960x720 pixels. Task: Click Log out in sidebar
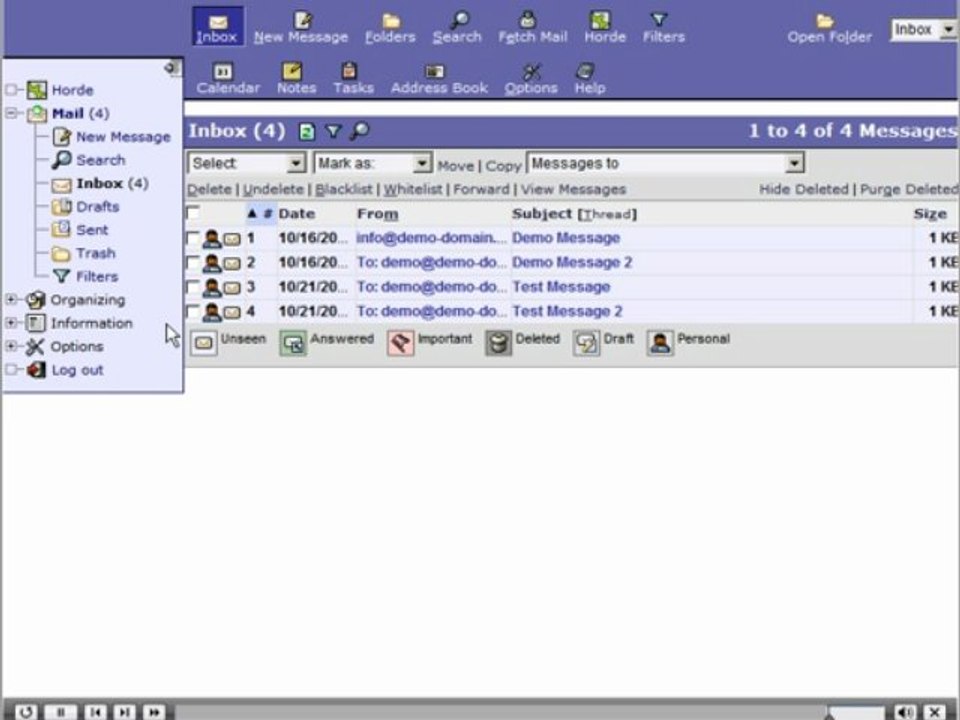(77, 370)
